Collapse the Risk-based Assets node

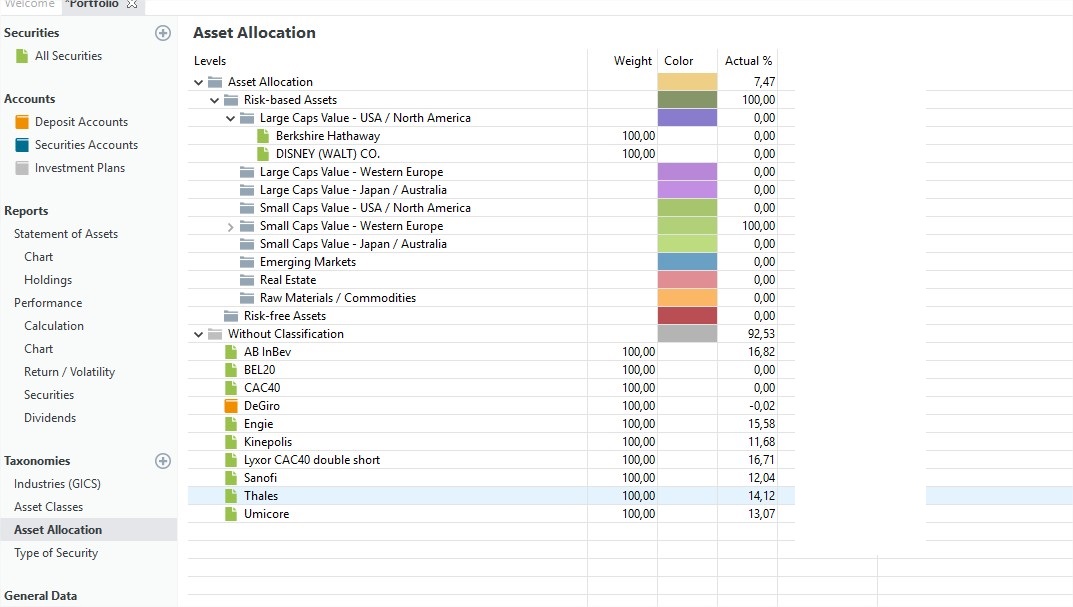tap(214, 100)
